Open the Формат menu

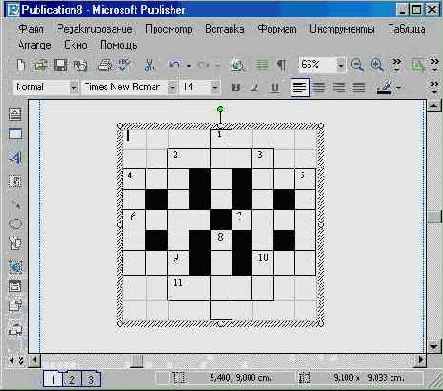point(277,29)
